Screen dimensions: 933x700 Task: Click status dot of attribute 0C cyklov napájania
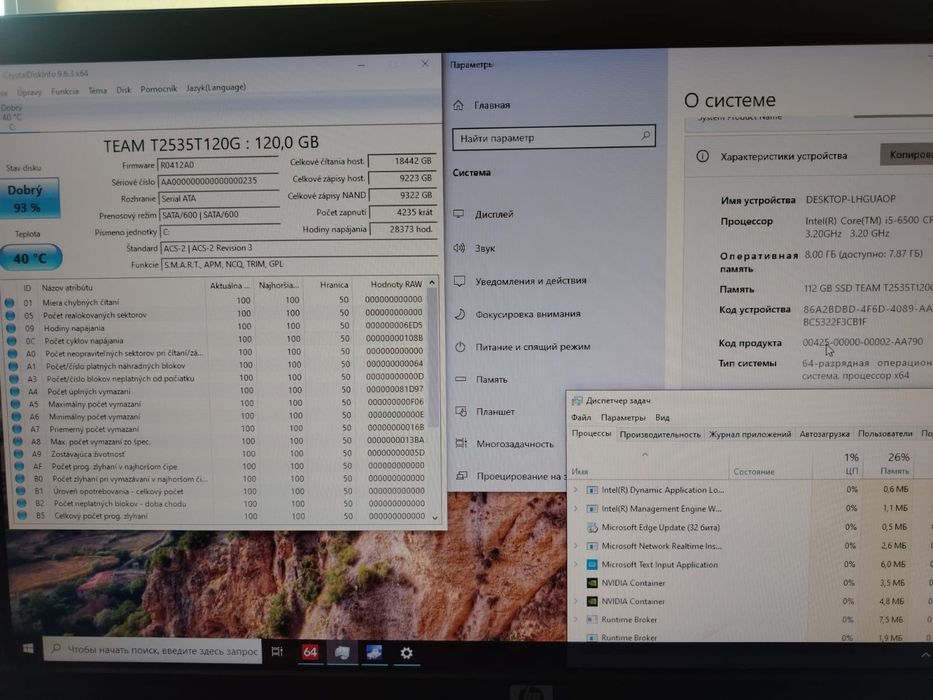point(11,340)
